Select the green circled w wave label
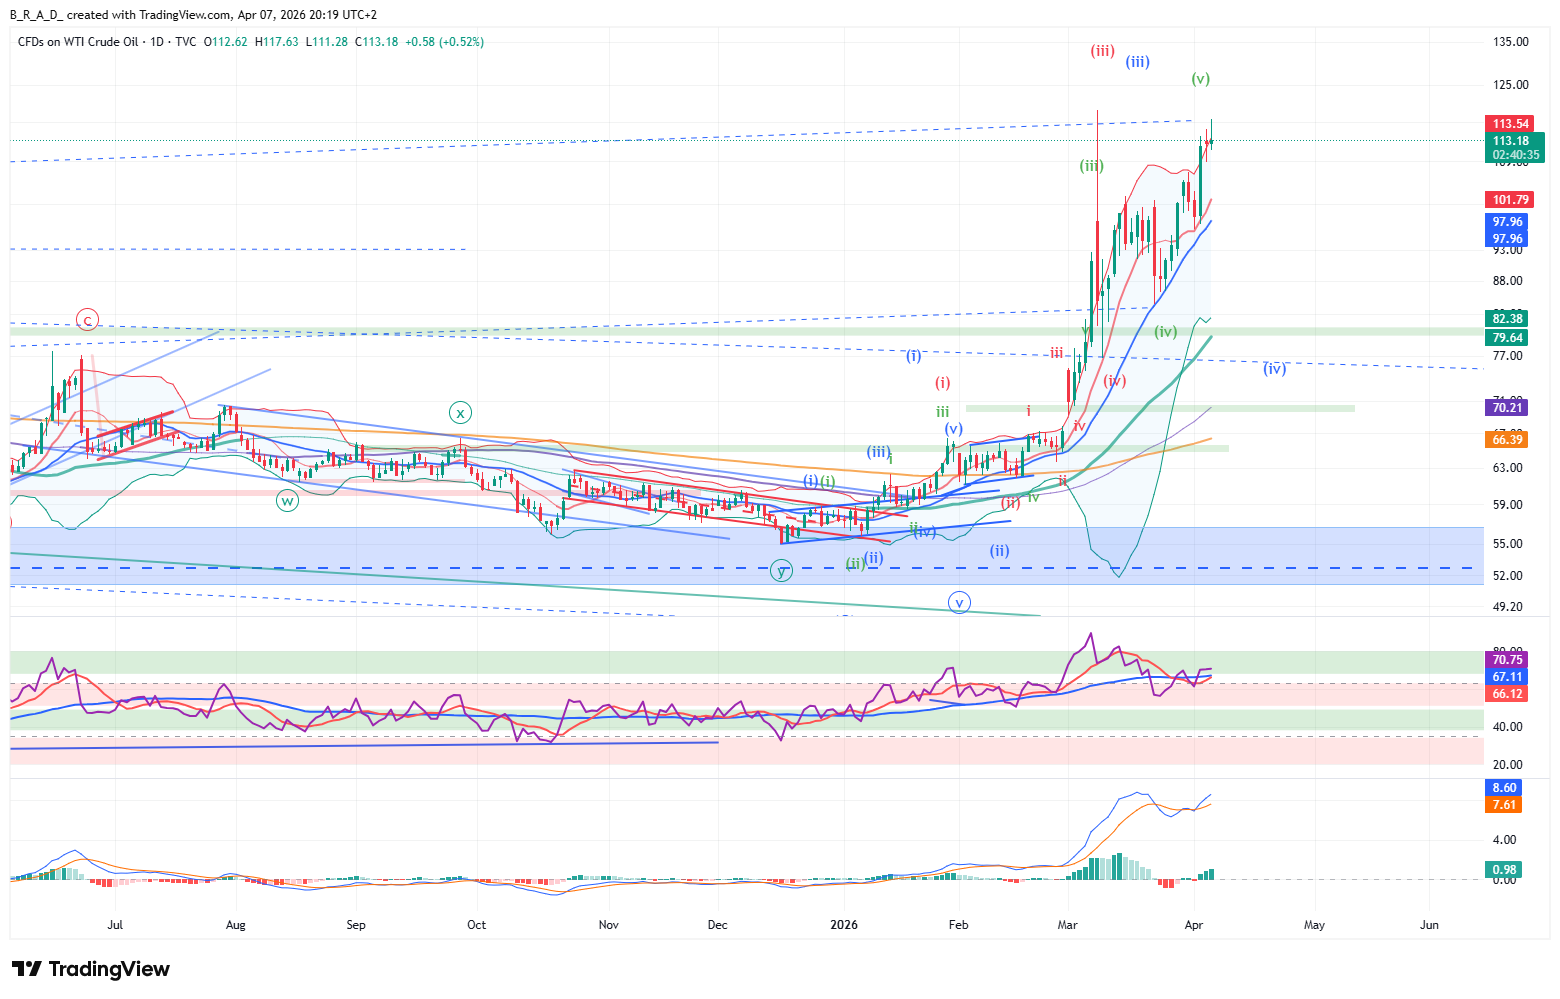 tap(288, 500)
